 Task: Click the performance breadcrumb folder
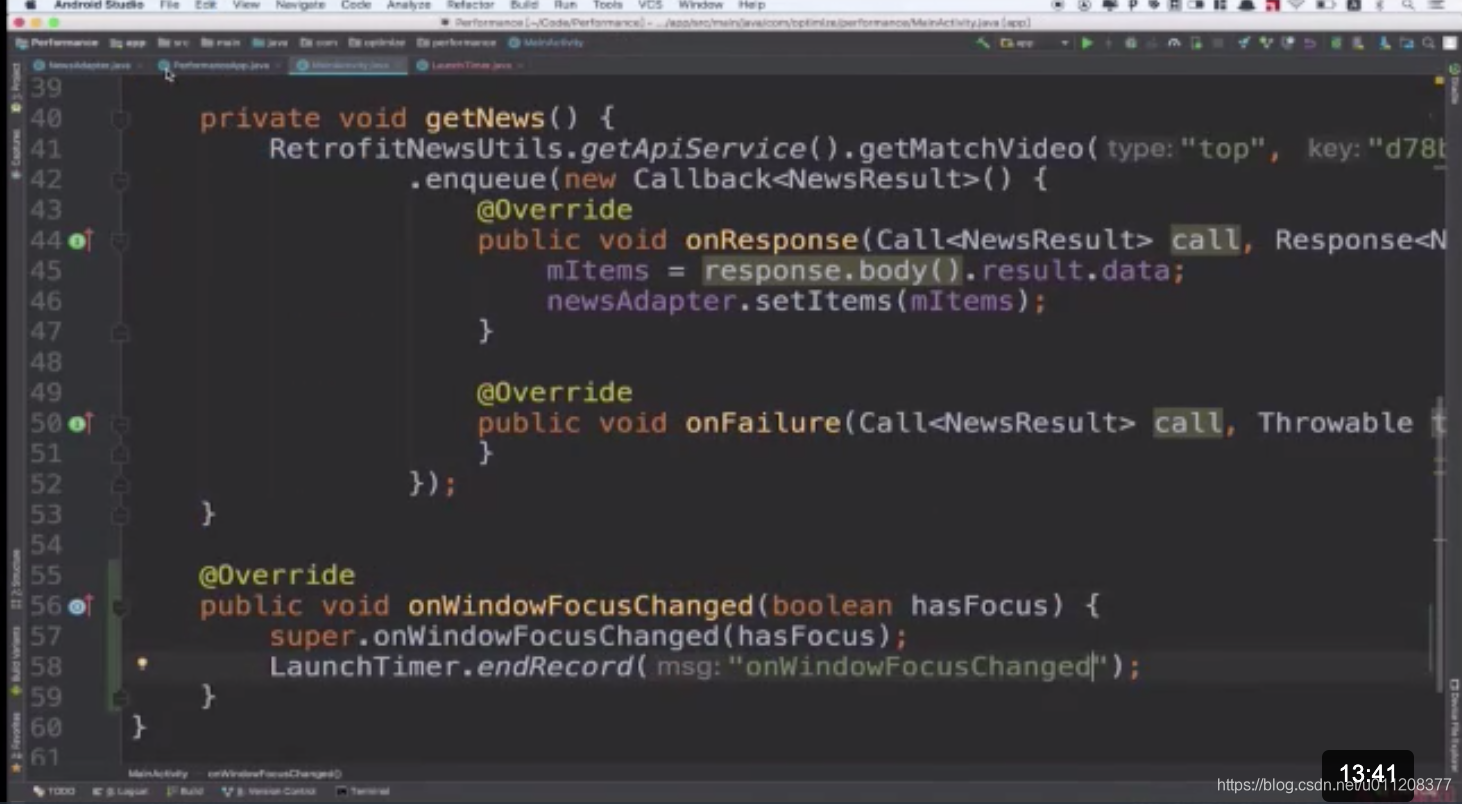(457, 43)
